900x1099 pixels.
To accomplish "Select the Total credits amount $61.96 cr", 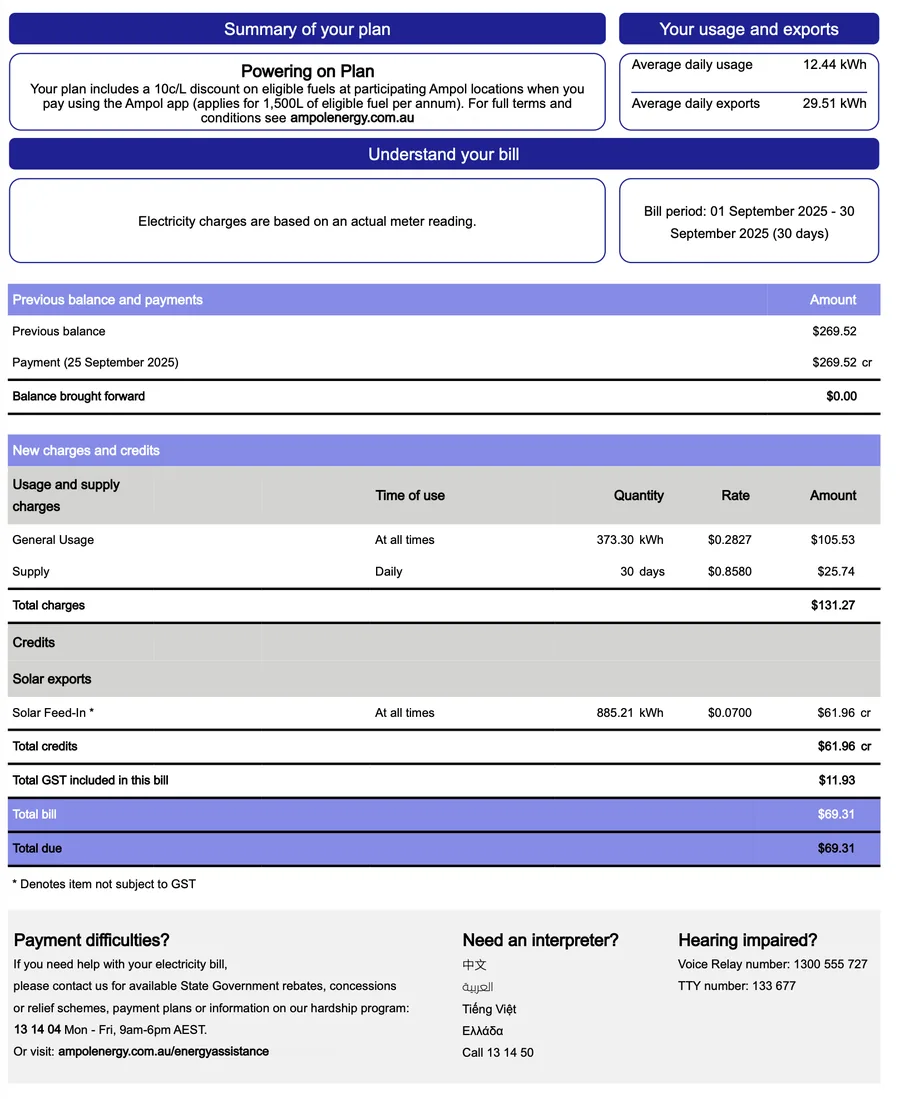I will (x=844, y=746).
